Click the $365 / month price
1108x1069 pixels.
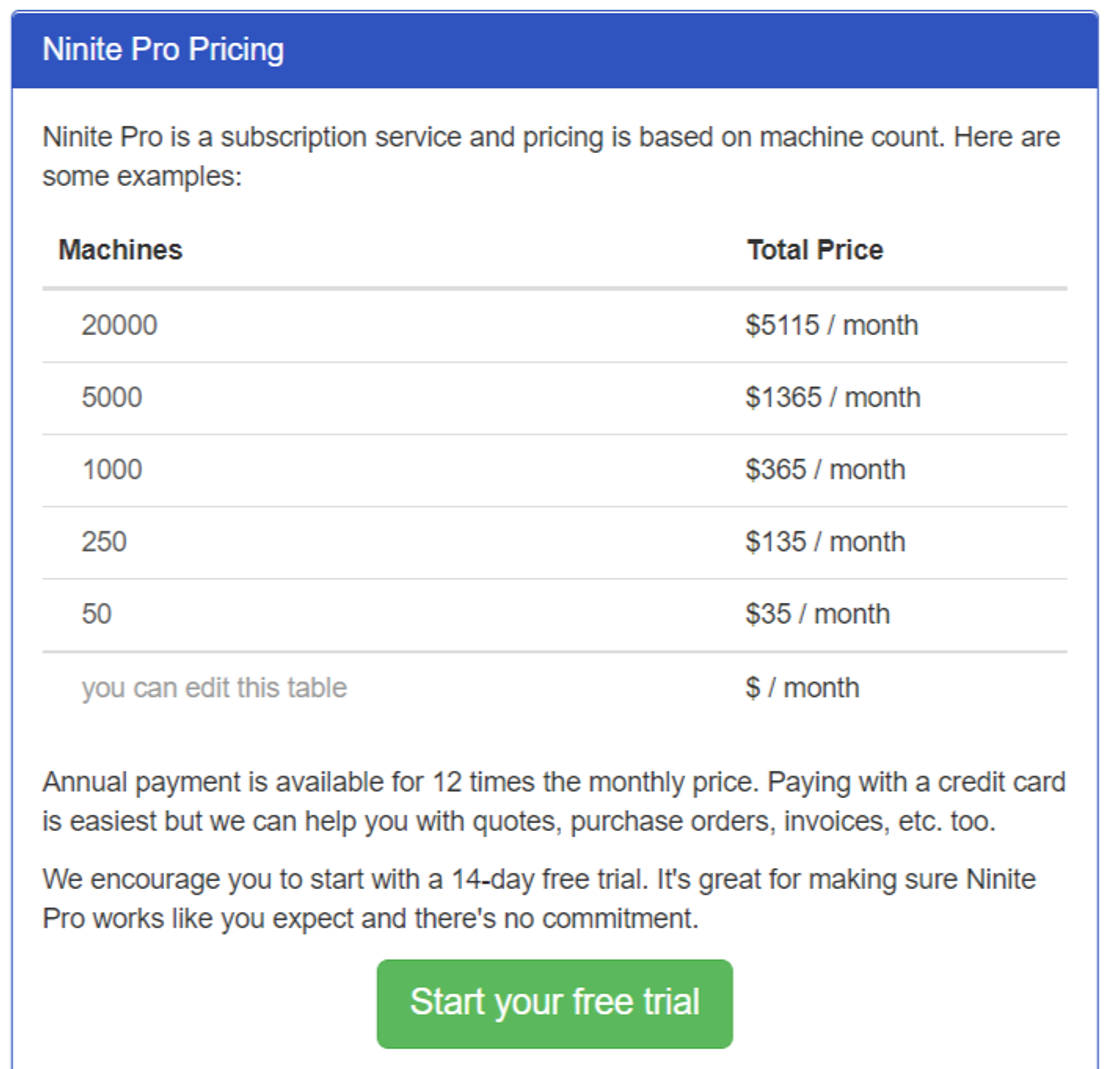825,470
